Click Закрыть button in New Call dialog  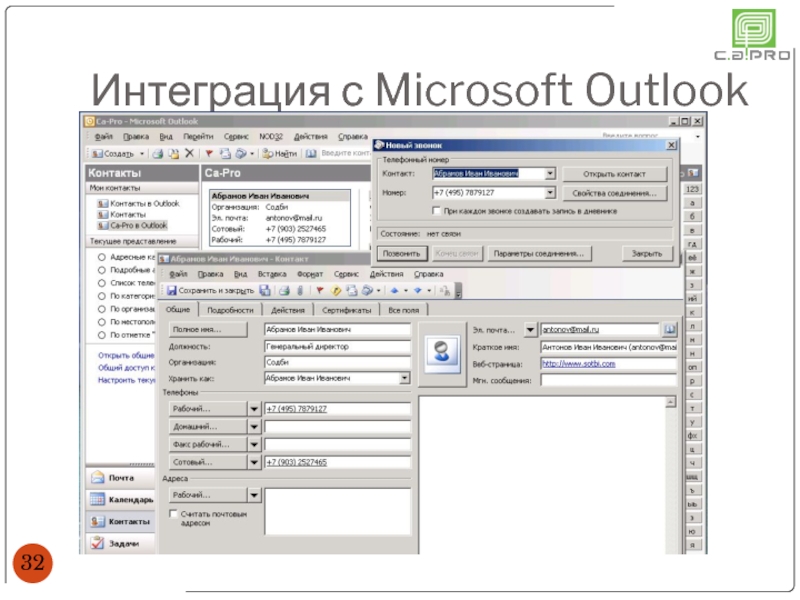pos(647,254)
